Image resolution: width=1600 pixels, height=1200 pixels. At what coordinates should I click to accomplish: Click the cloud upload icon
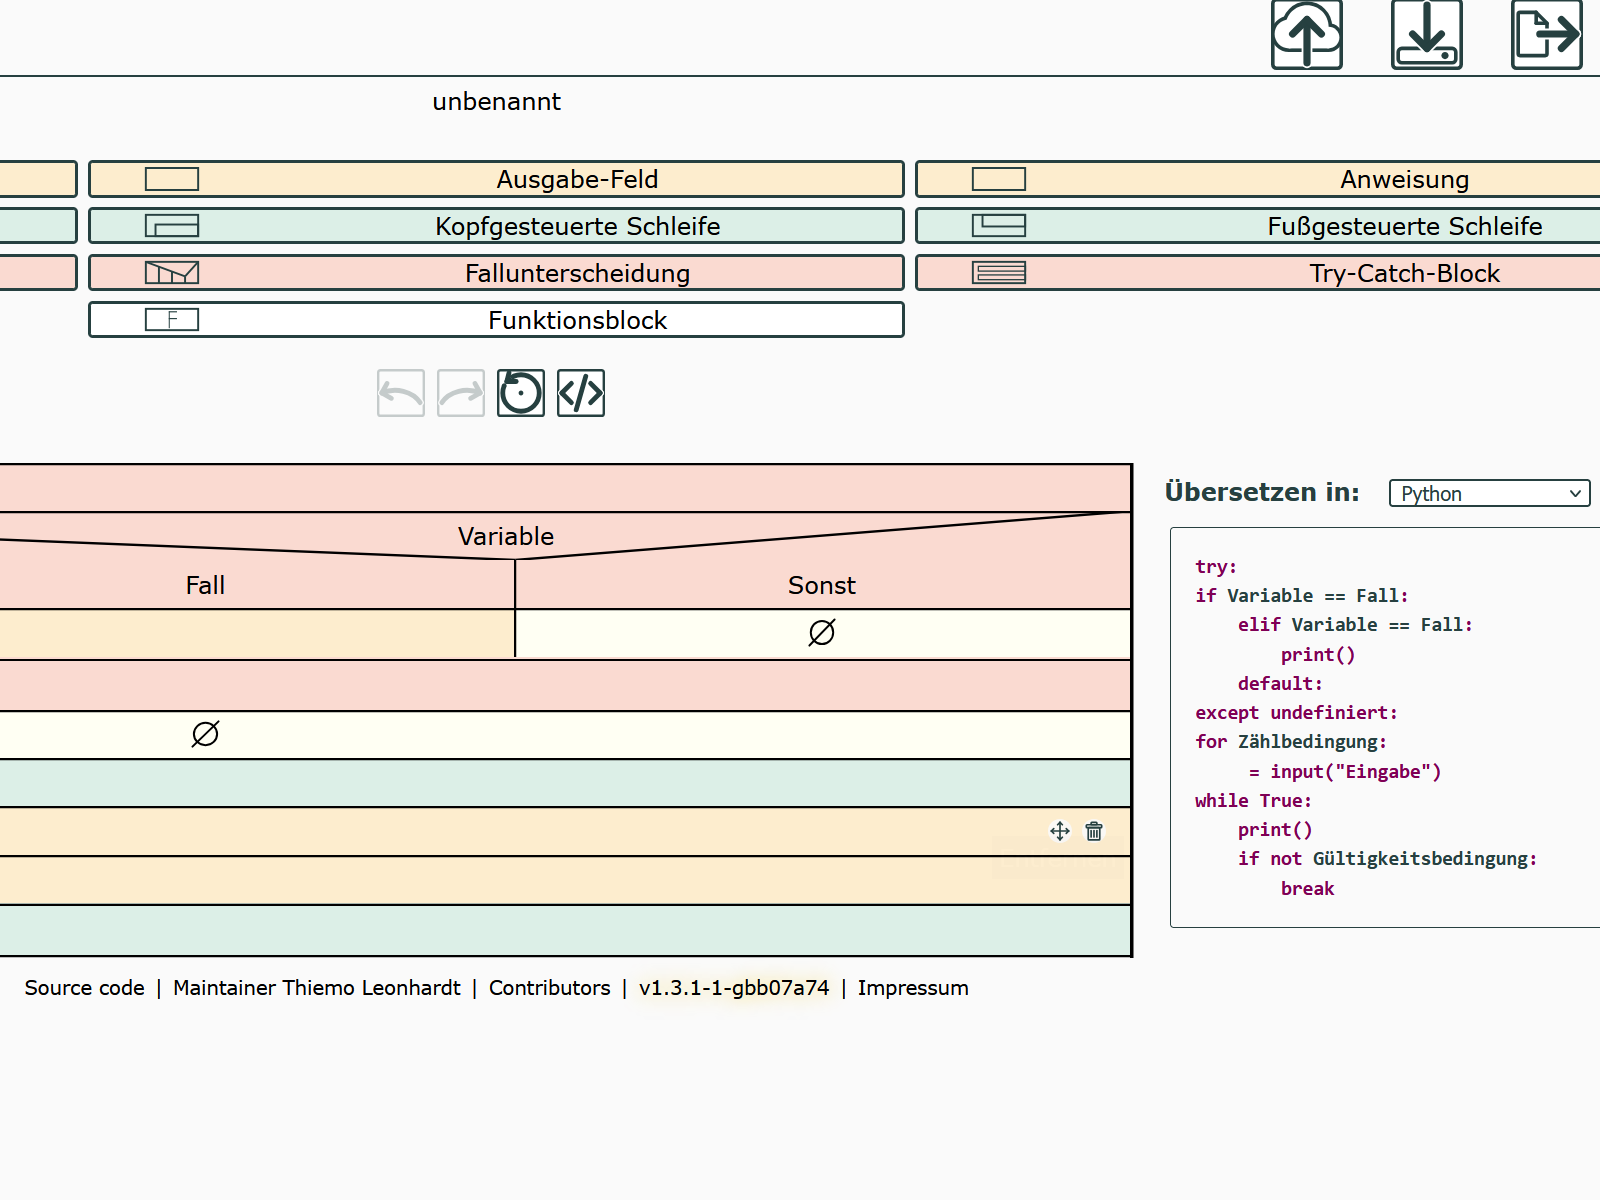coord(1306,35)
